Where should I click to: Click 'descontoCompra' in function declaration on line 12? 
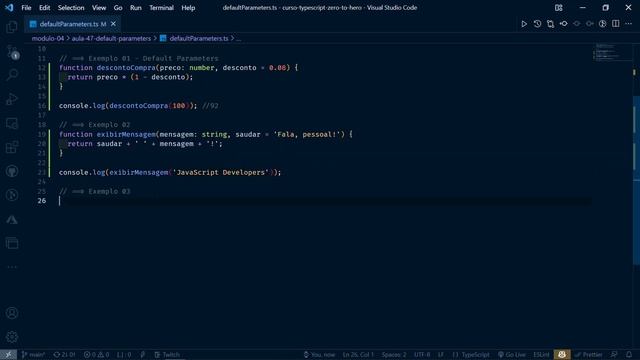click(x=126, y=68)
